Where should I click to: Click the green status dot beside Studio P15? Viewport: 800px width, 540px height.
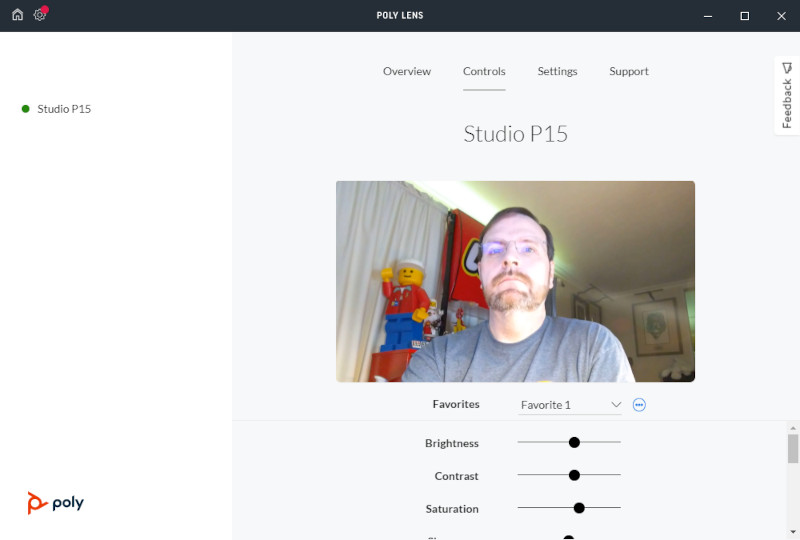pos(26,109)
